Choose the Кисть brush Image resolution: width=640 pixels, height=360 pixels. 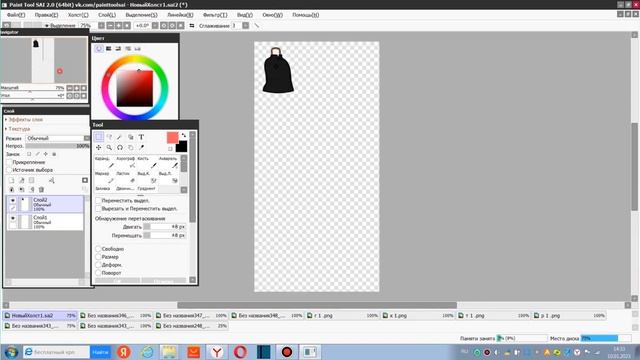(x=147, y=162)
